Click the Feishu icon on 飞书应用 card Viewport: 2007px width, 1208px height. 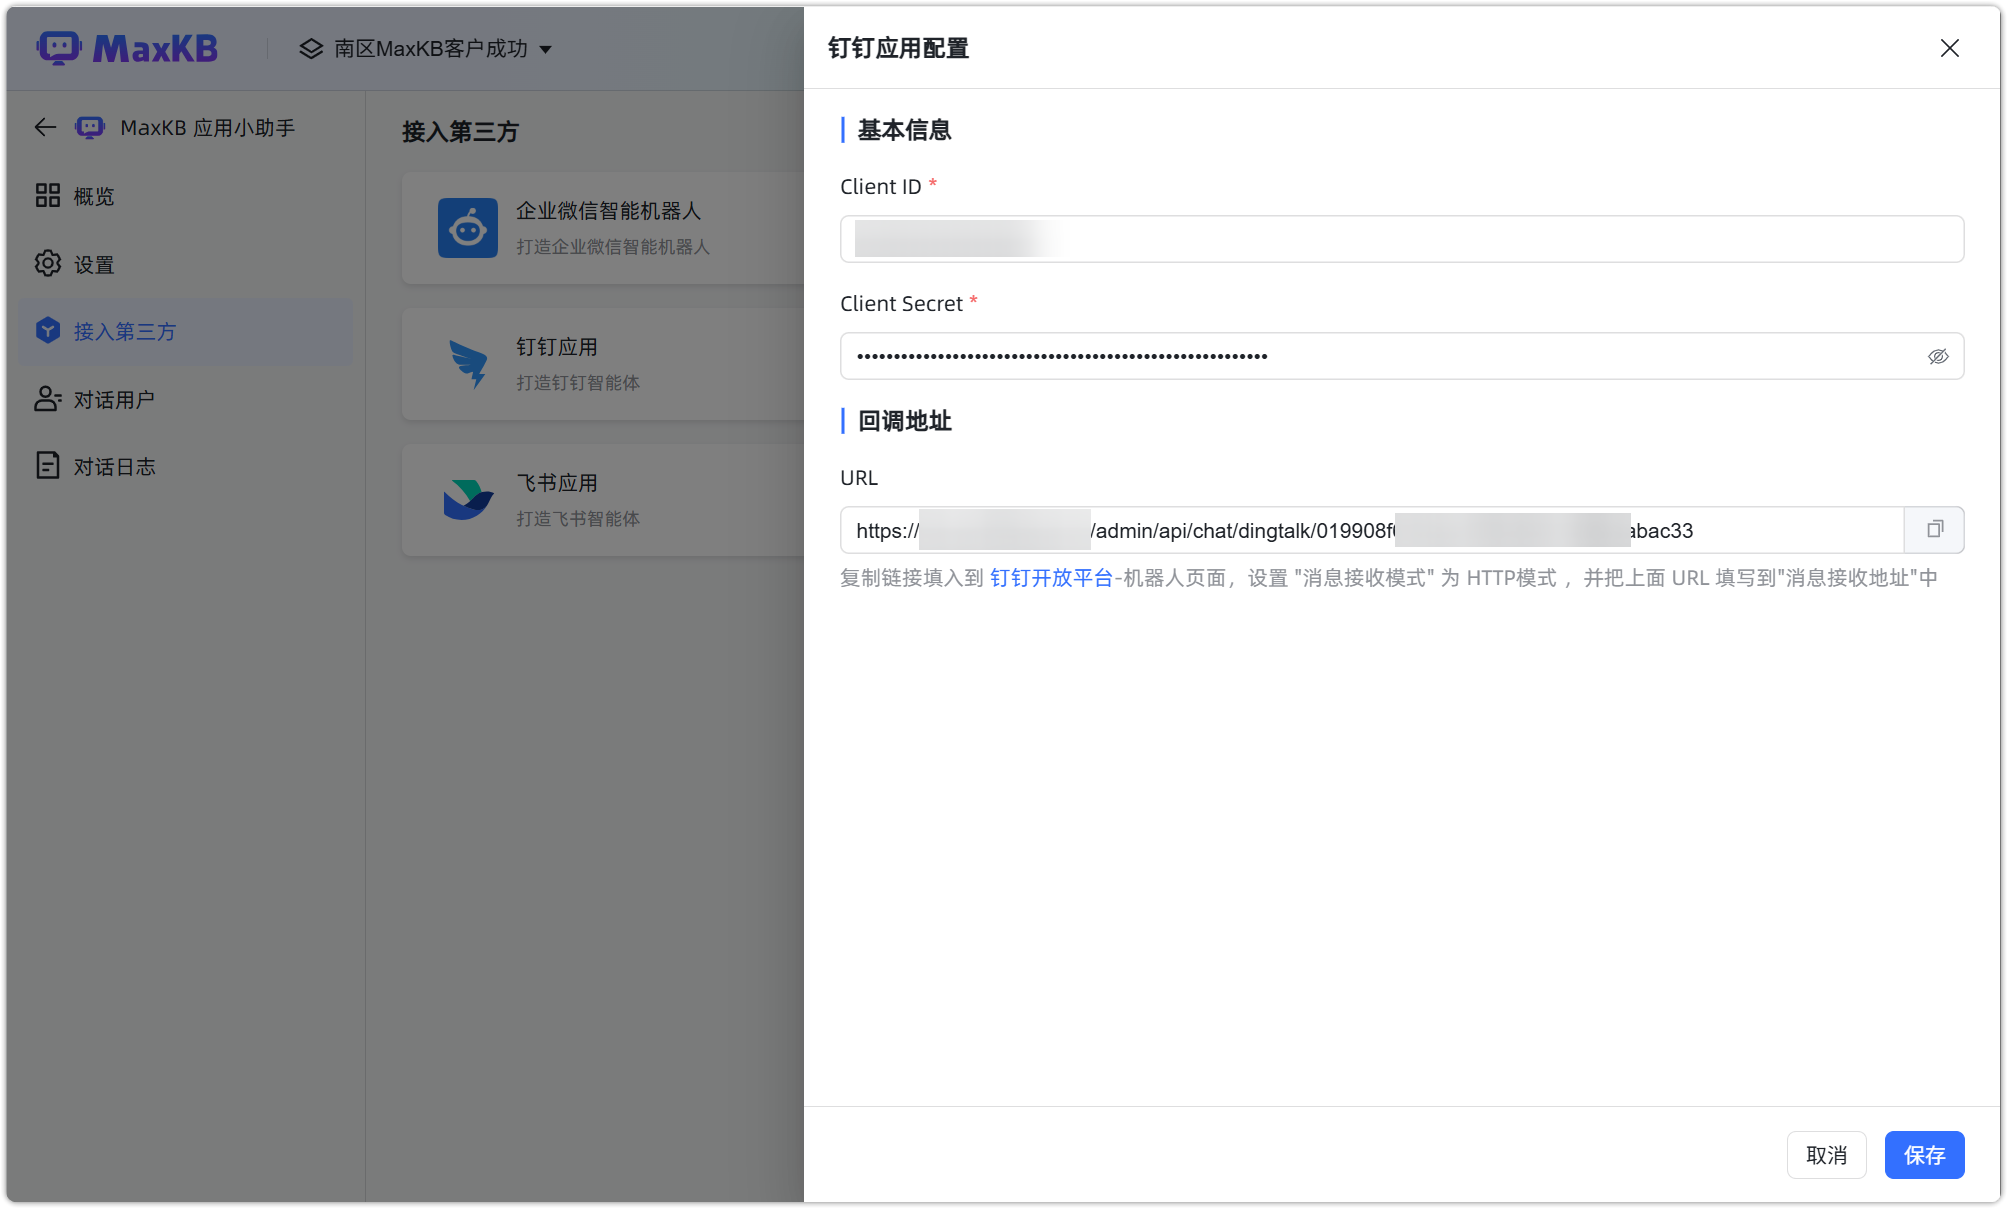tap(467, 499)
